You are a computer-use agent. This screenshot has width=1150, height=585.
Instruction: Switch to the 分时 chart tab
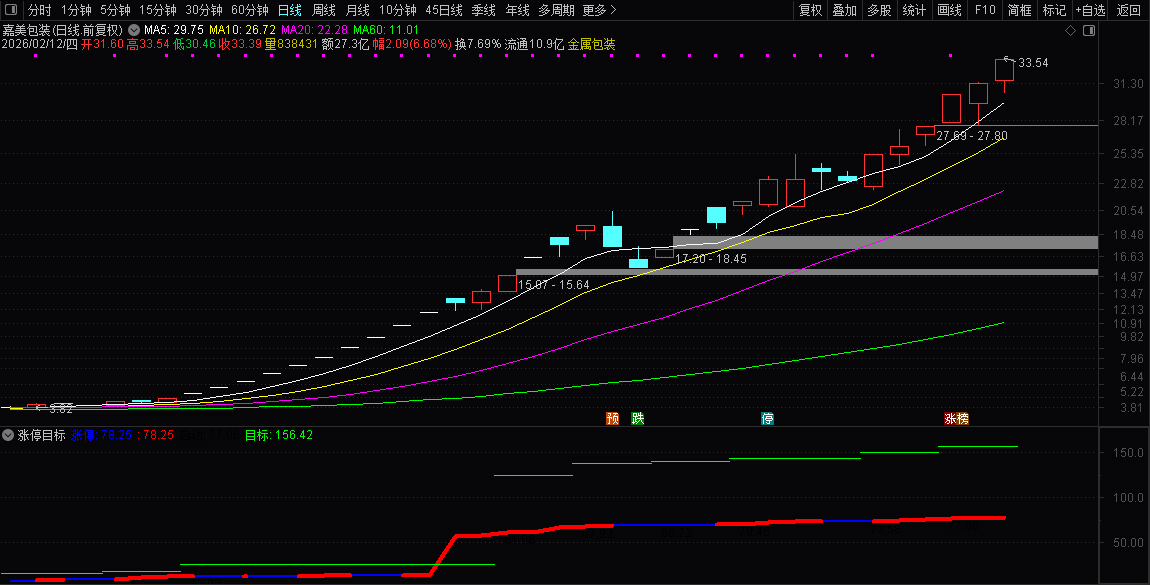[40, 10]
